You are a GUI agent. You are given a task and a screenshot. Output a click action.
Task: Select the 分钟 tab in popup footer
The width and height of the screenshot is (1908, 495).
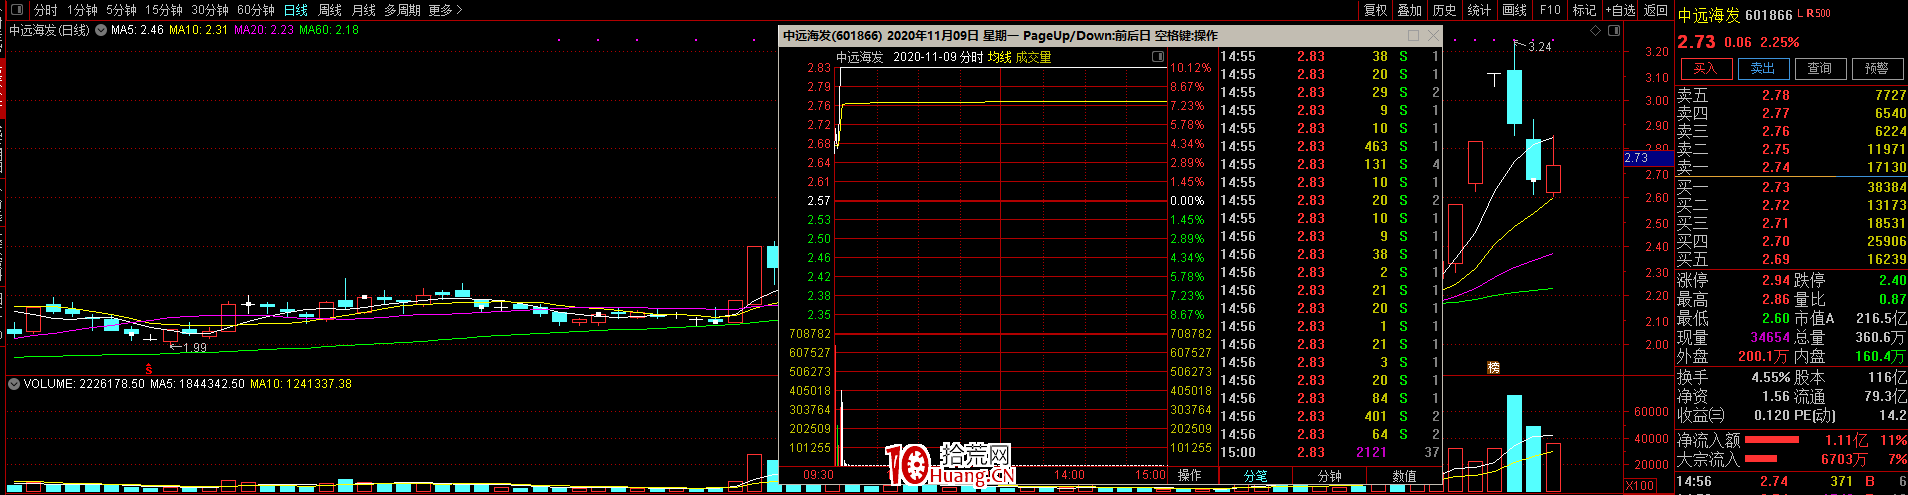pyautogui.click(x=1329, y=476)
